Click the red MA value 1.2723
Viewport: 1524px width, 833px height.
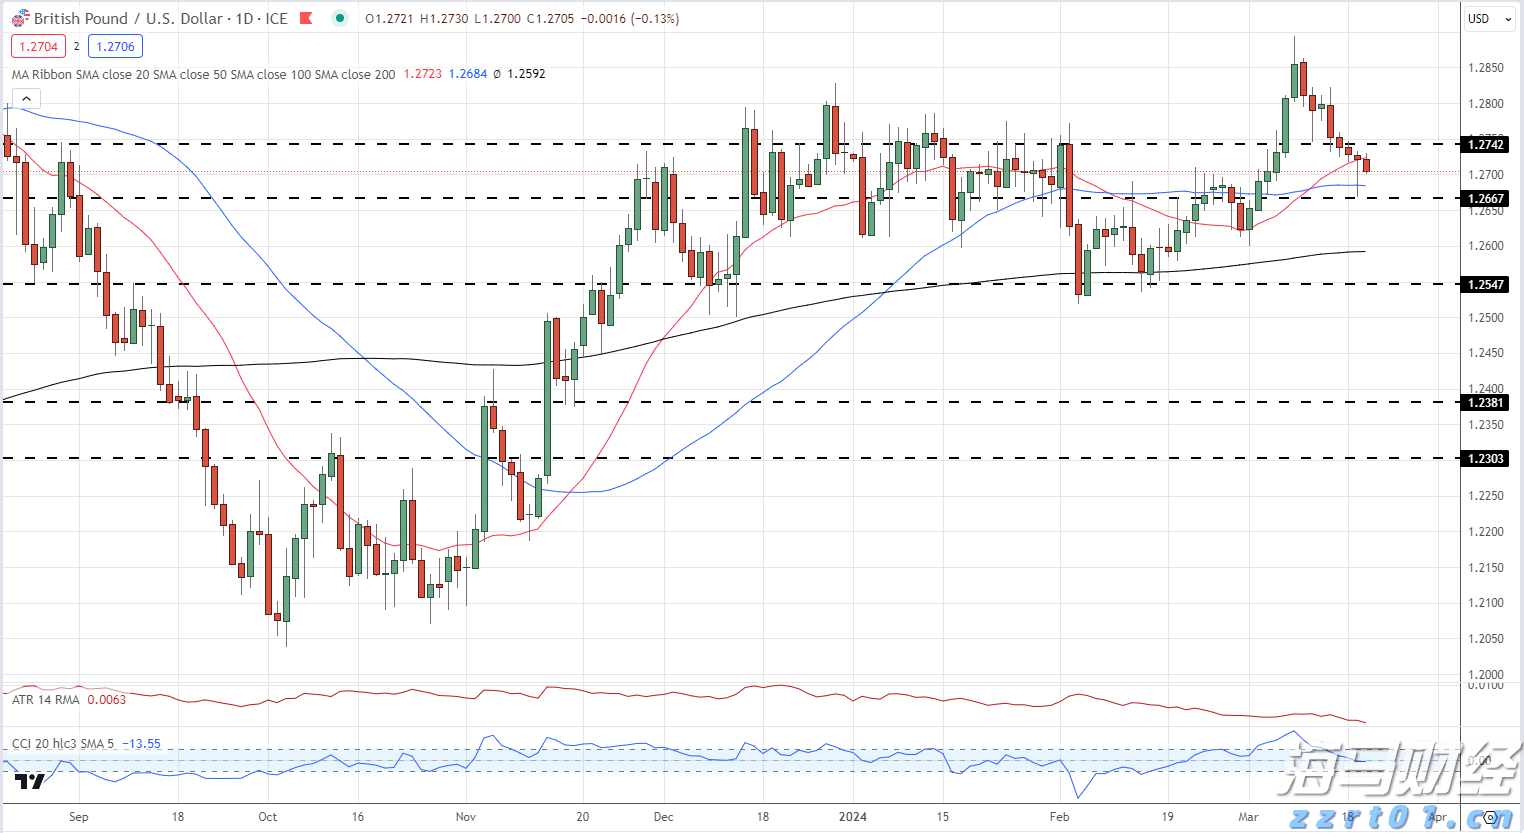[x=423, y=74]
